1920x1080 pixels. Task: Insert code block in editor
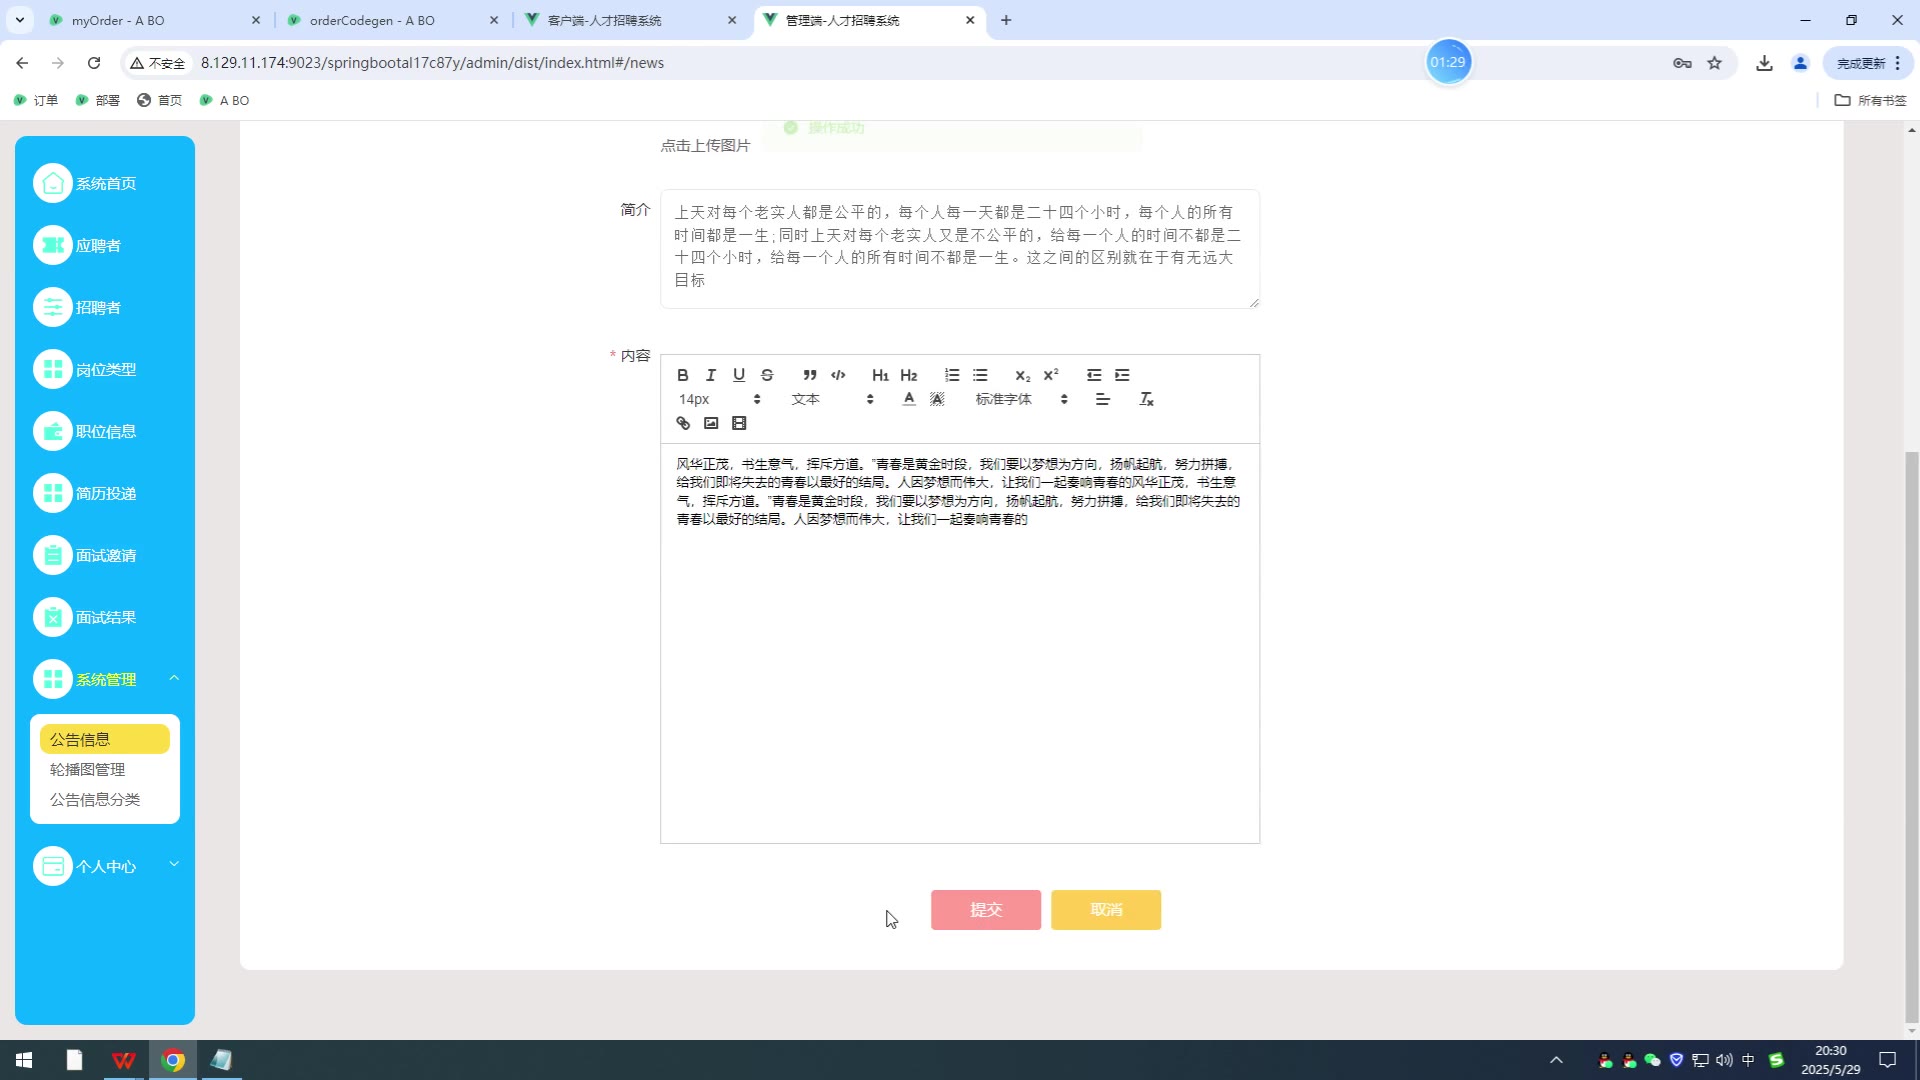point(838,375)
